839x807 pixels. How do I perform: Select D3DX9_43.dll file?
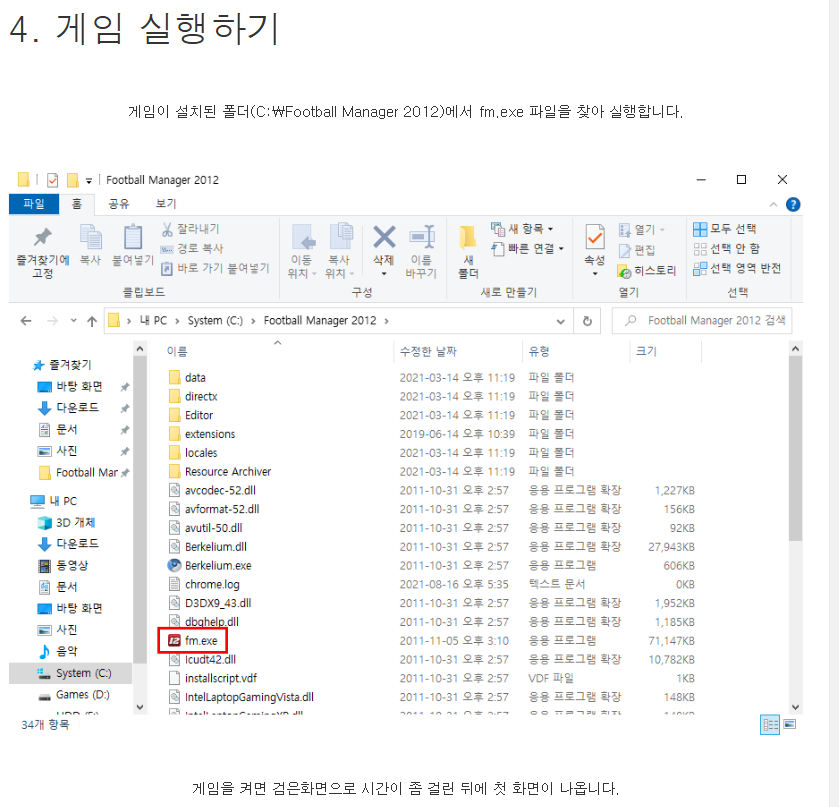(218, 603)
